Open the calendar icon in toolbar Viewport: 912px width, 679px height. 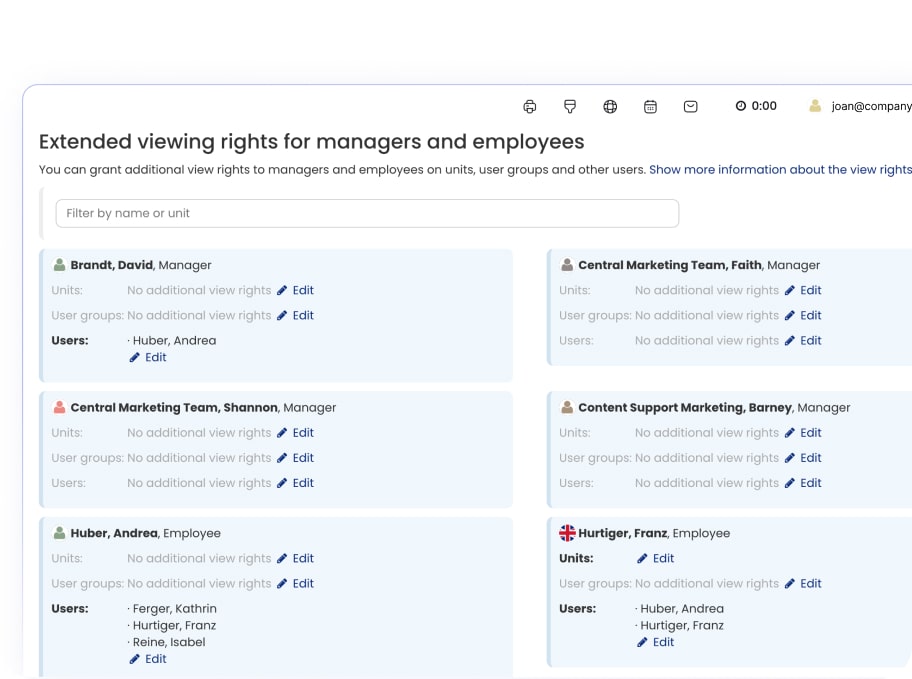point(650,106)
